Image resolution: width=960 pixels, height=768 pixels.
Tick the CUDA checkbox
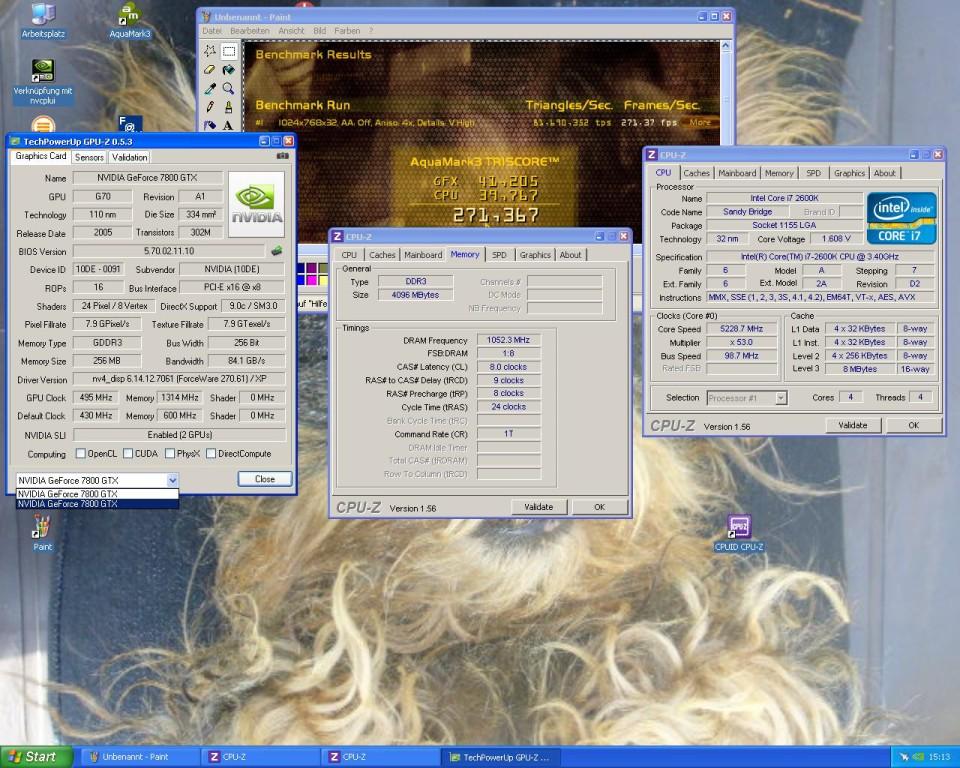(128, 454)
